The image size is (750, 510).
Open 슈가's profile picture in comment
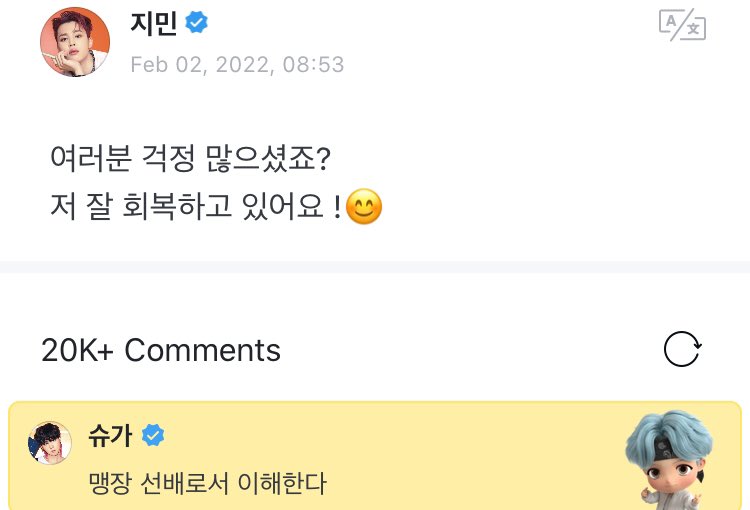[x=49, y=442]
